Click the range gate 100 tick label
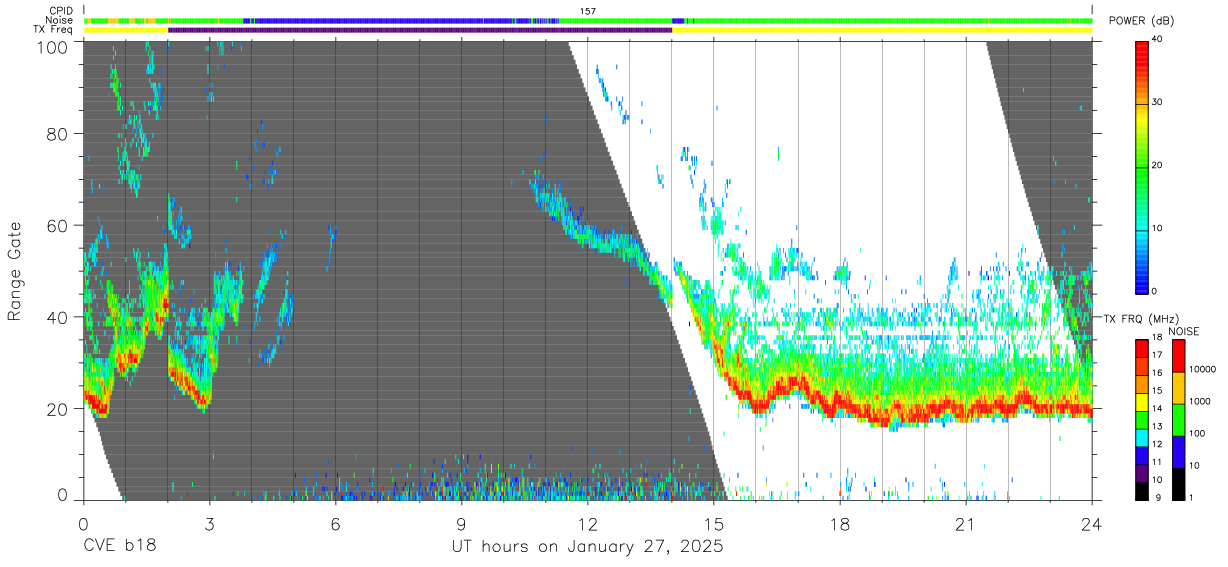 (53, 46)
